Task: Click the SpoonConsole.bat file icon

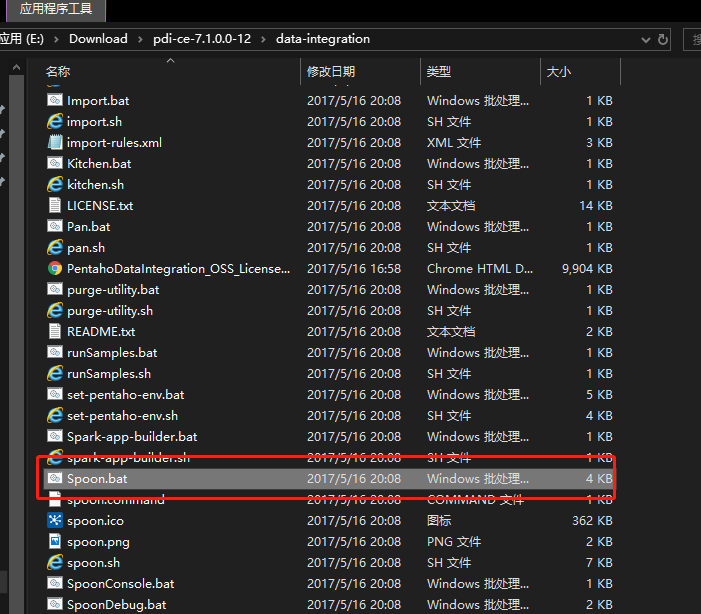Action: (55, 584)
